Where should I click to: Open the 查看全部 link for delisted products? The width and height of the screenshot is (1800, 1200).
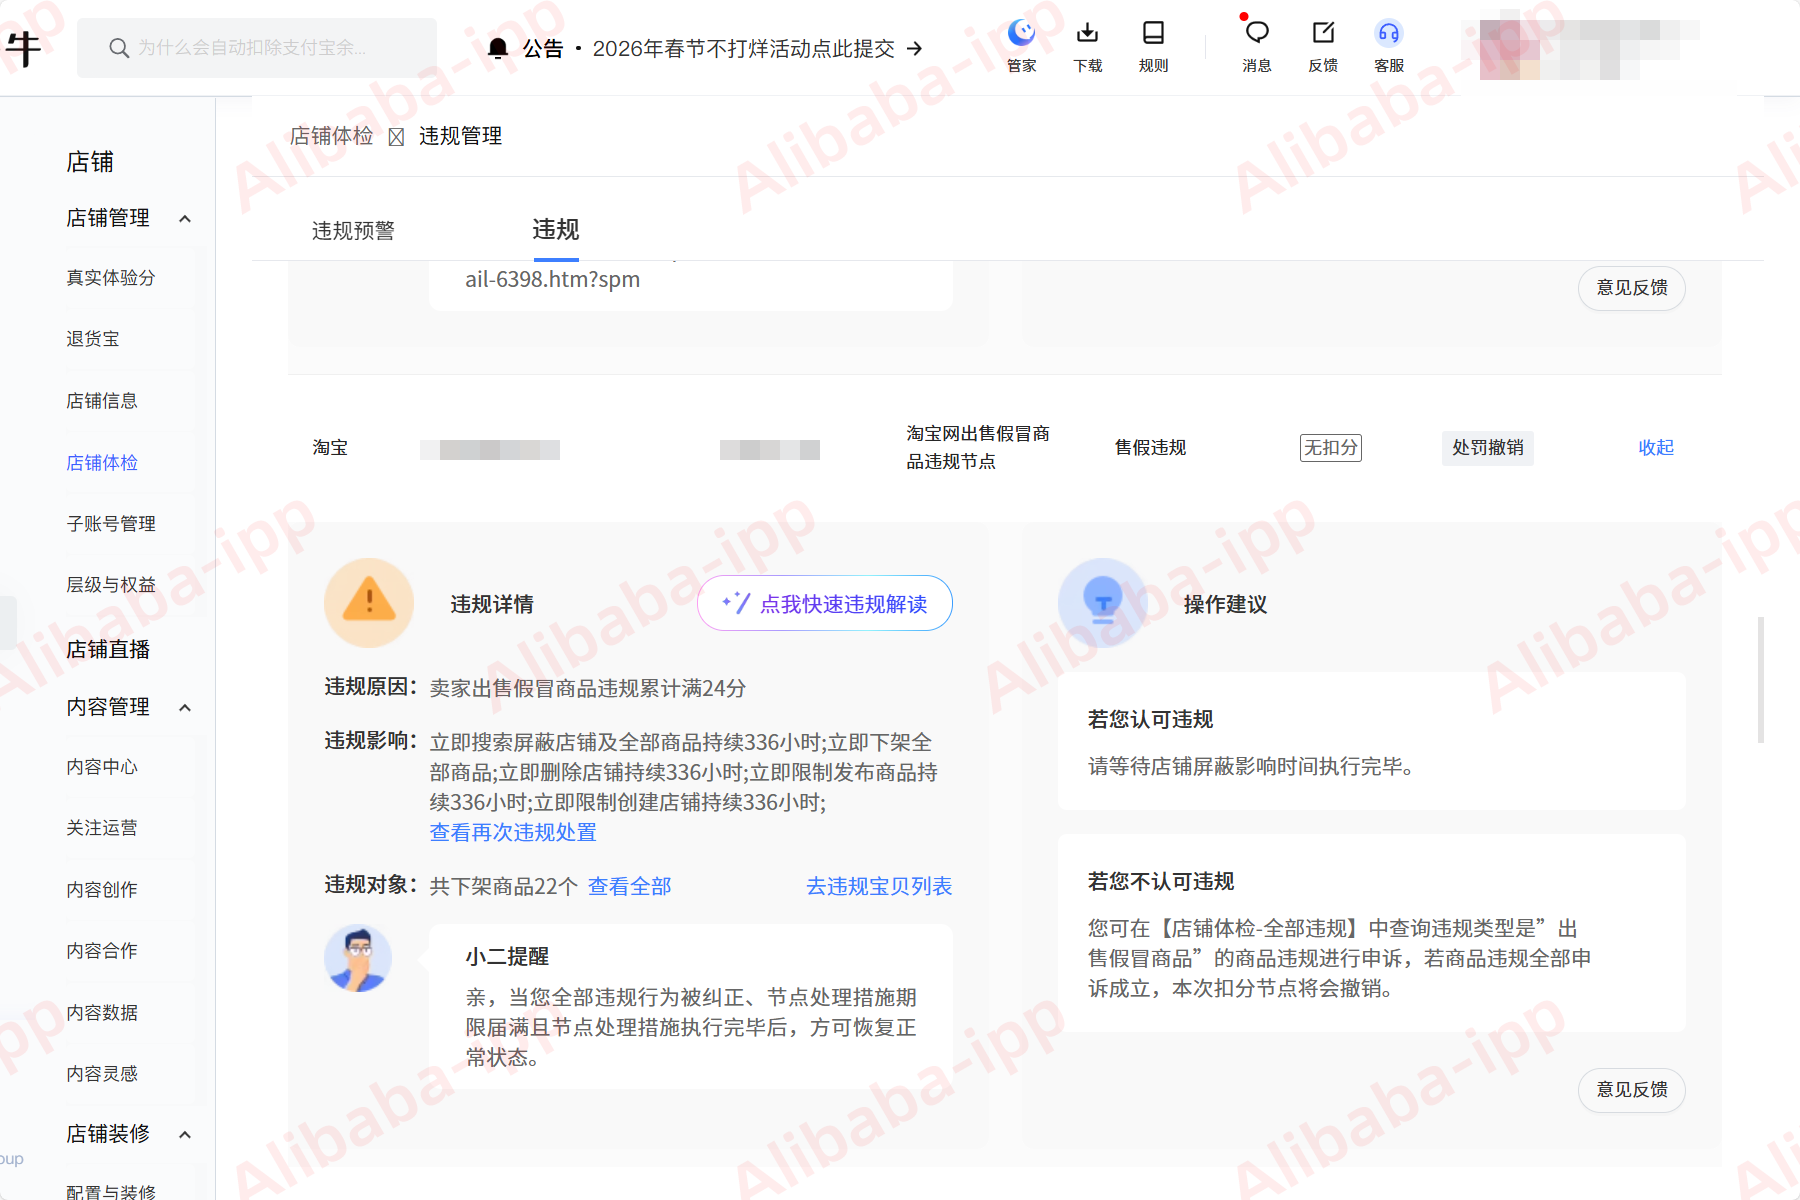(630, 886)
